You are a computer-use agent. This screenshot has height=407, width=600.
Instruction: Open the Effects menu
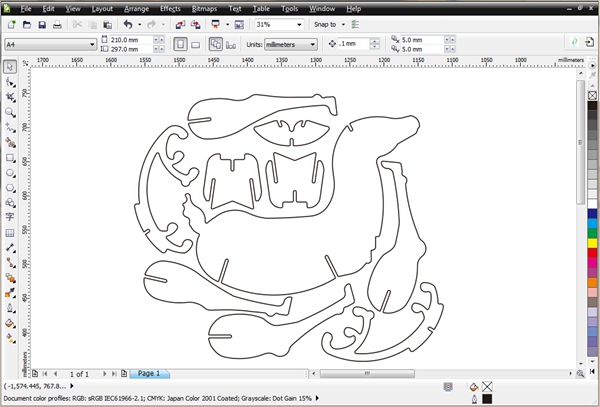[x=170, y=8]
